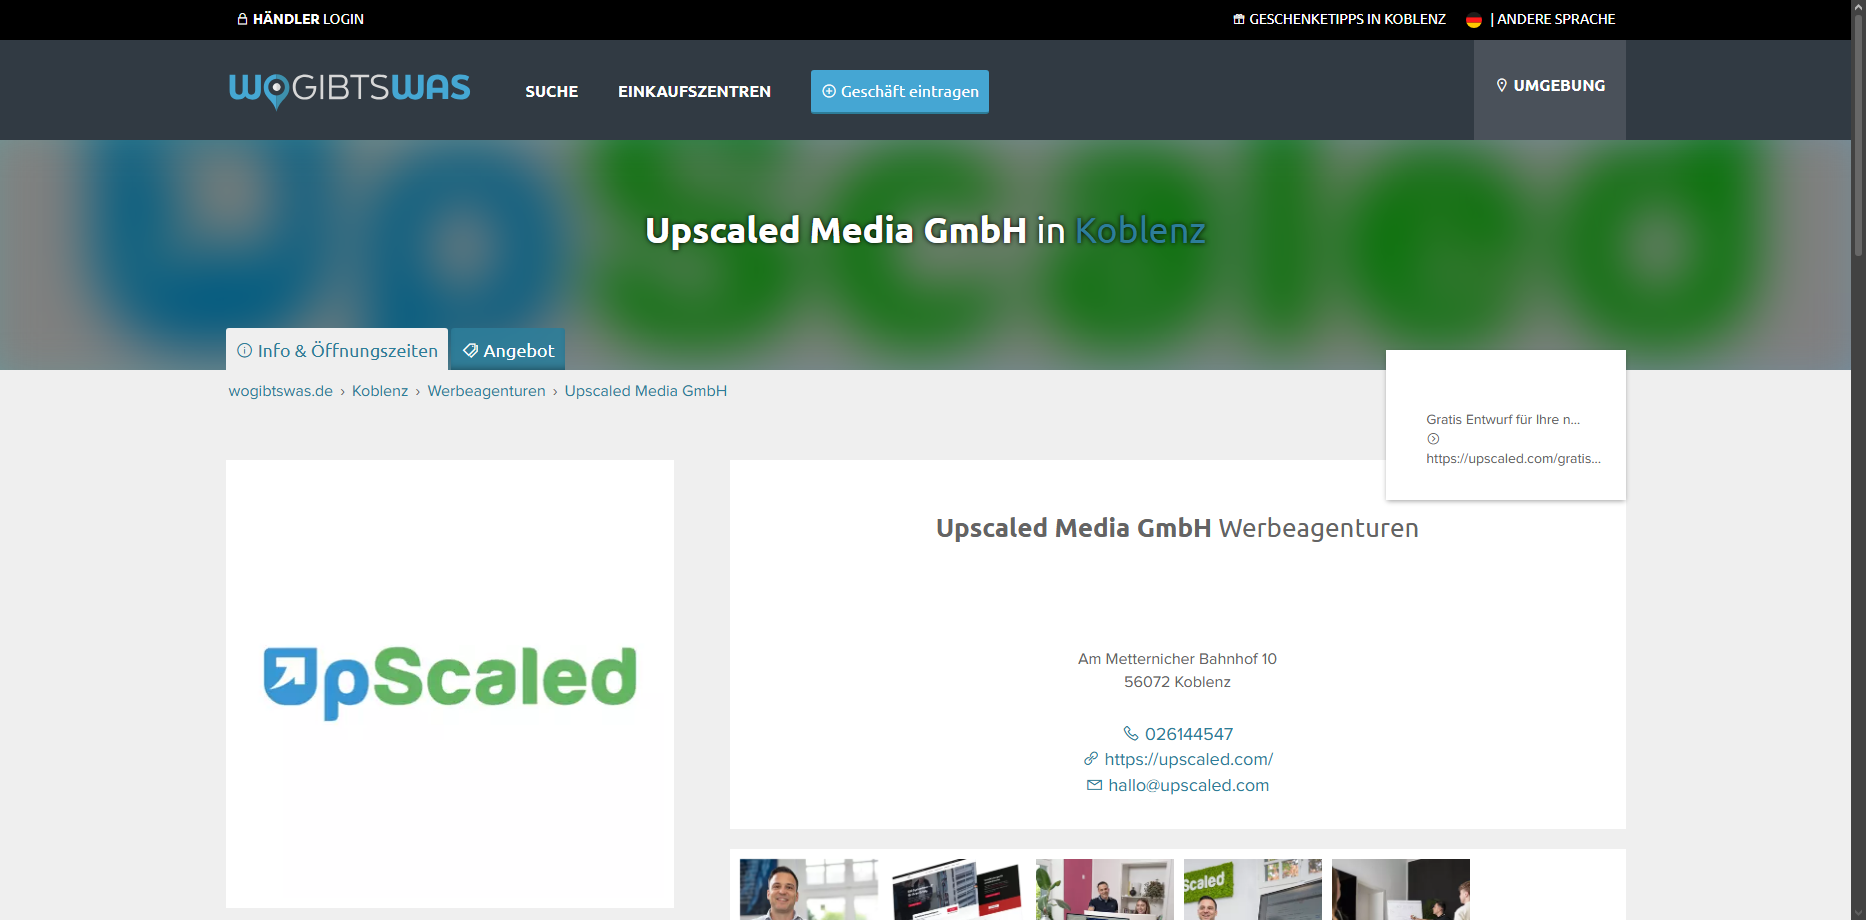
Task: Call phone number 026144547
Action: 1189,734
